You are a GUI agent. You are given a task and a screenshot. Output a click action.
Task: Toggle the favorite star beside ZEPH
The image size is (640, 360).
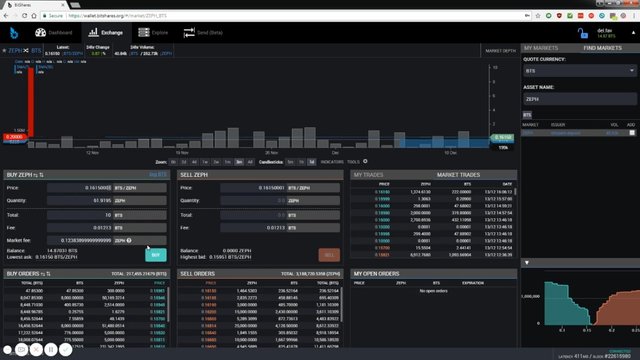(x=4, y=51)
